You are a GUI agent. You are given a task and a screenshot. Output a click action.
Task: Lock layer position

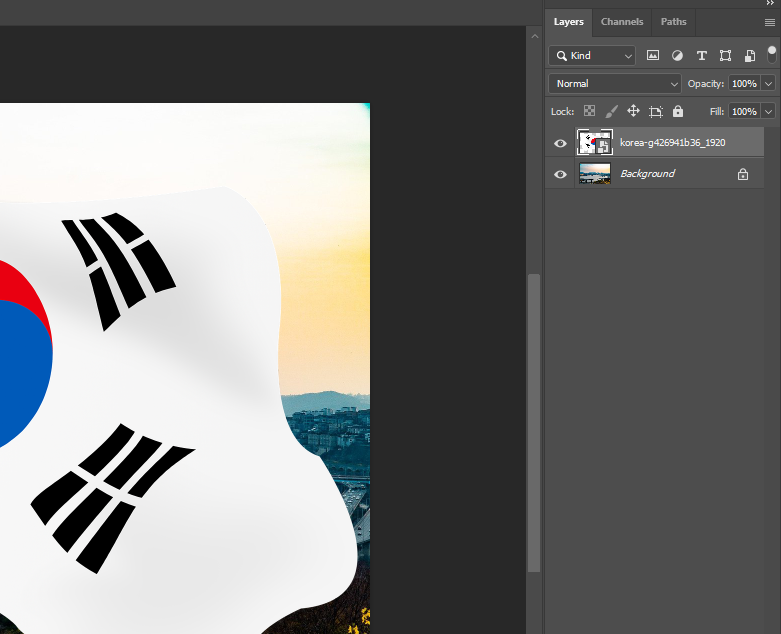coord(633,111)
